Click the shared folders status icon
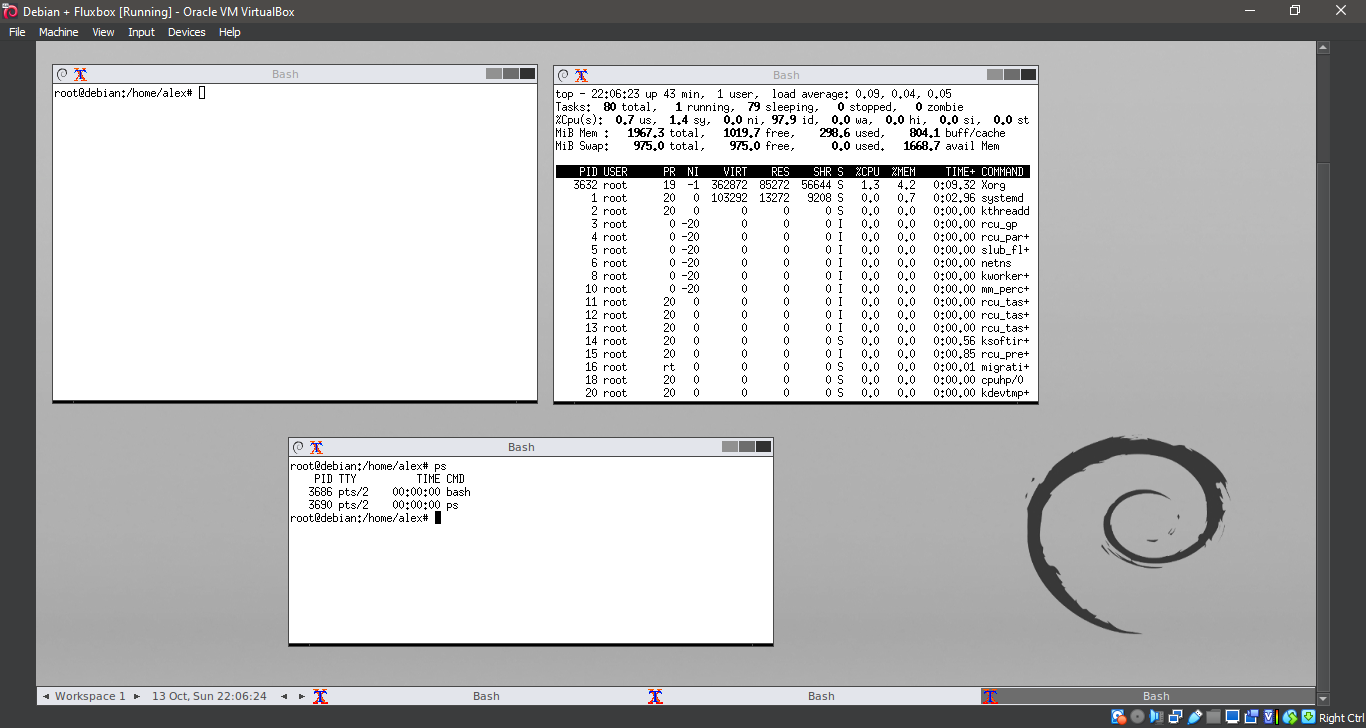This screenshot has height=728, width=1366. [1214, 716]
